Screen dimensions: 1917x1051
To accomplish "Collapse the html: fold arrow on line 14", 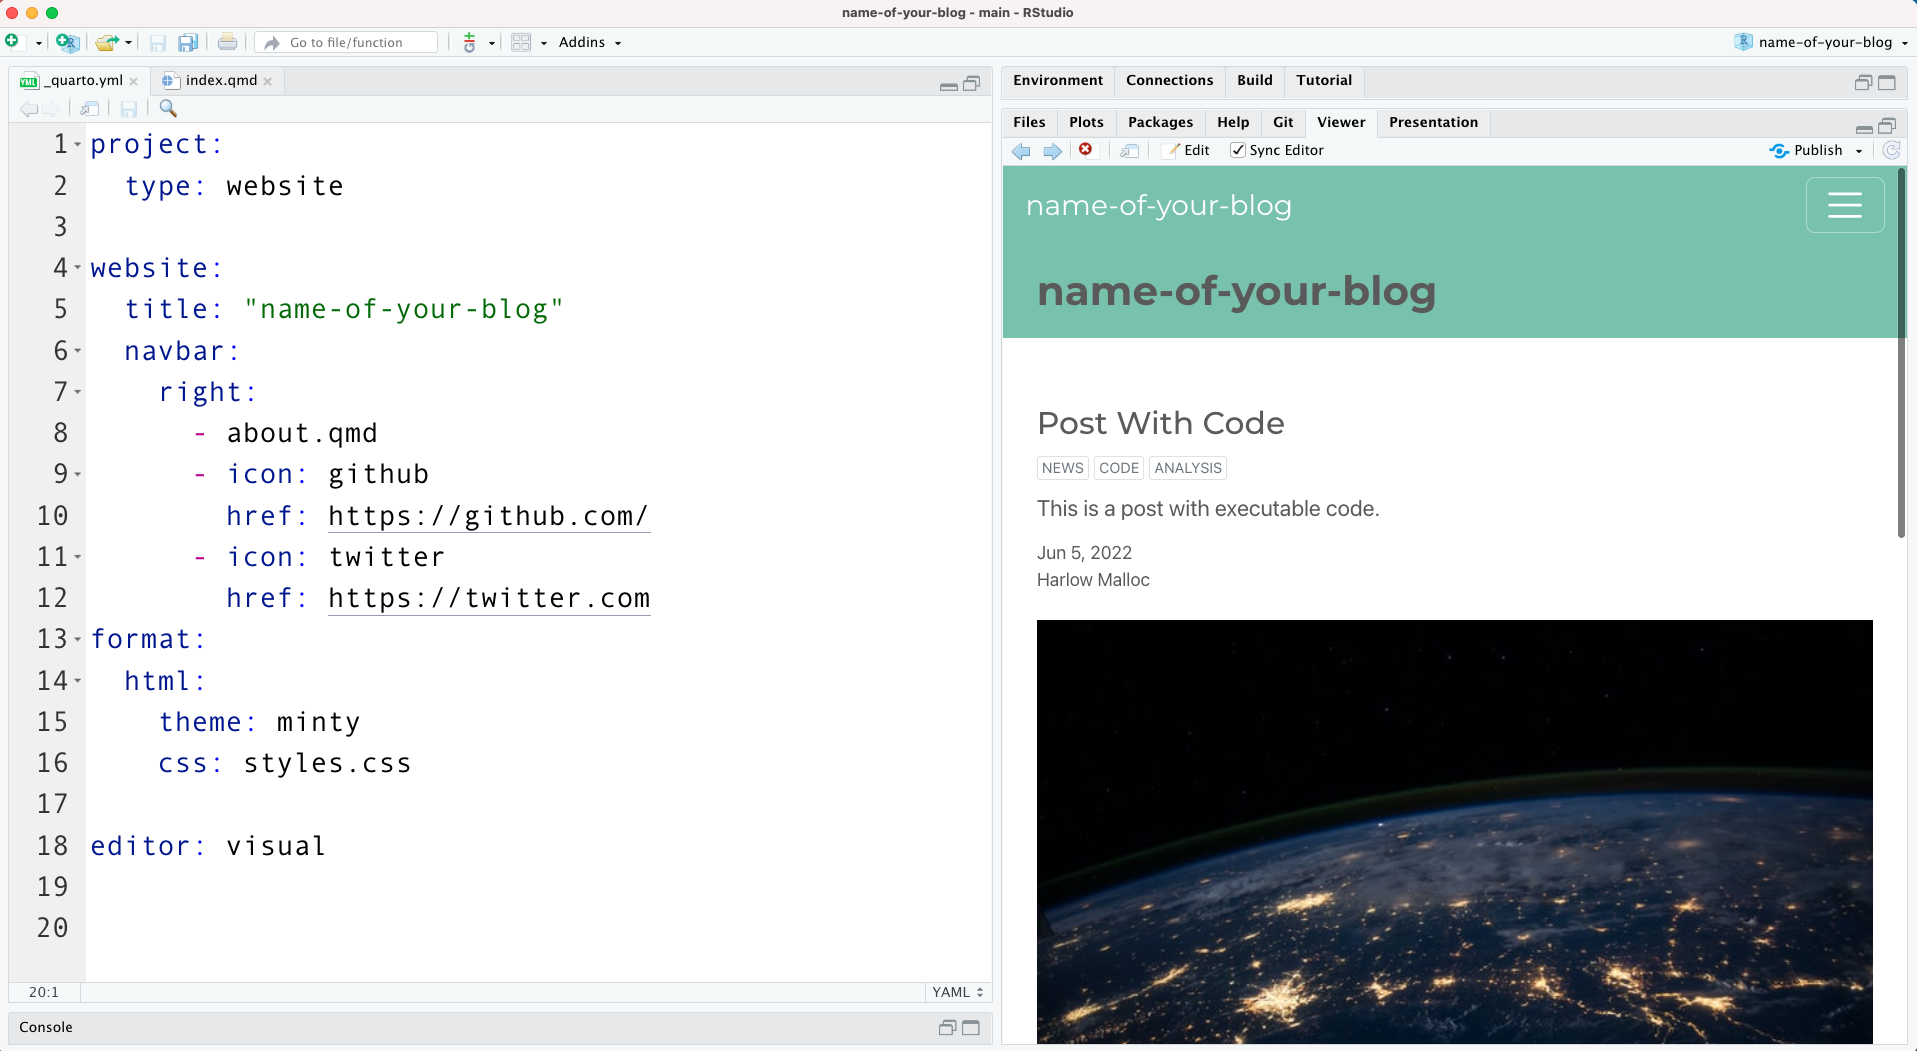I will pos(78,680).
